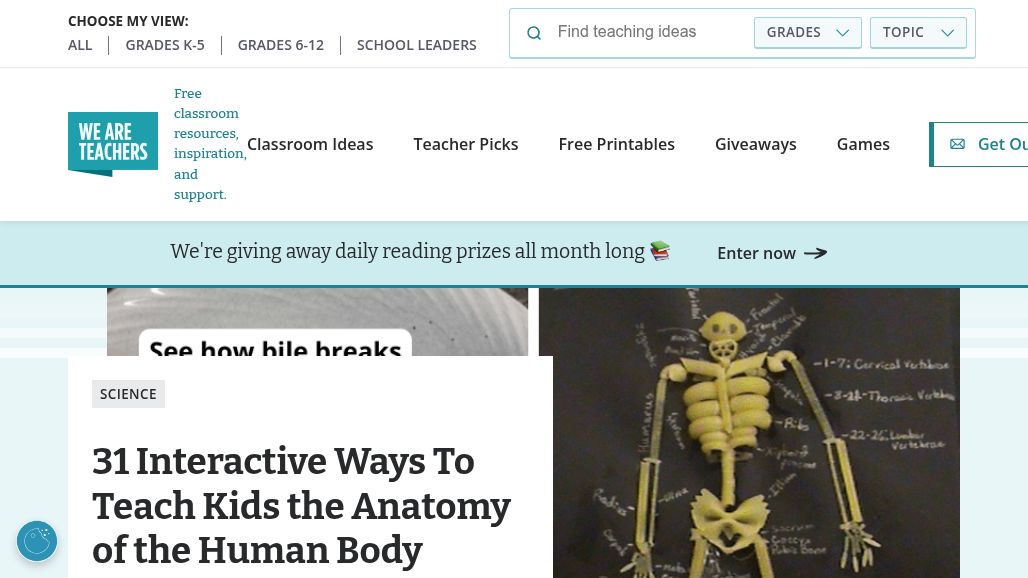The width and height of the screenshot is (1028, 578).
Task: Focus the Find teaching ideas field
Action: (x=649, y=32)
